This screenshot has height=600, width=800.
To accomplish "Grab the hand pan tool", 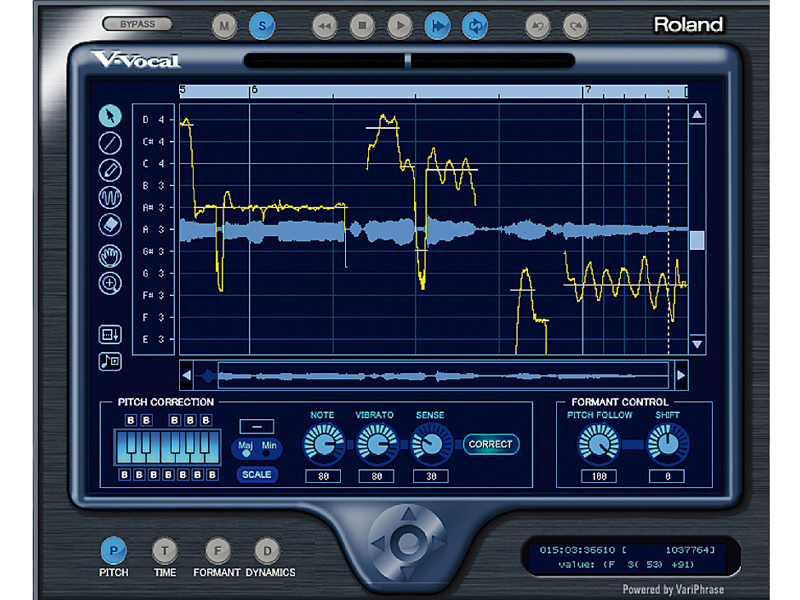I will [111, 256].
